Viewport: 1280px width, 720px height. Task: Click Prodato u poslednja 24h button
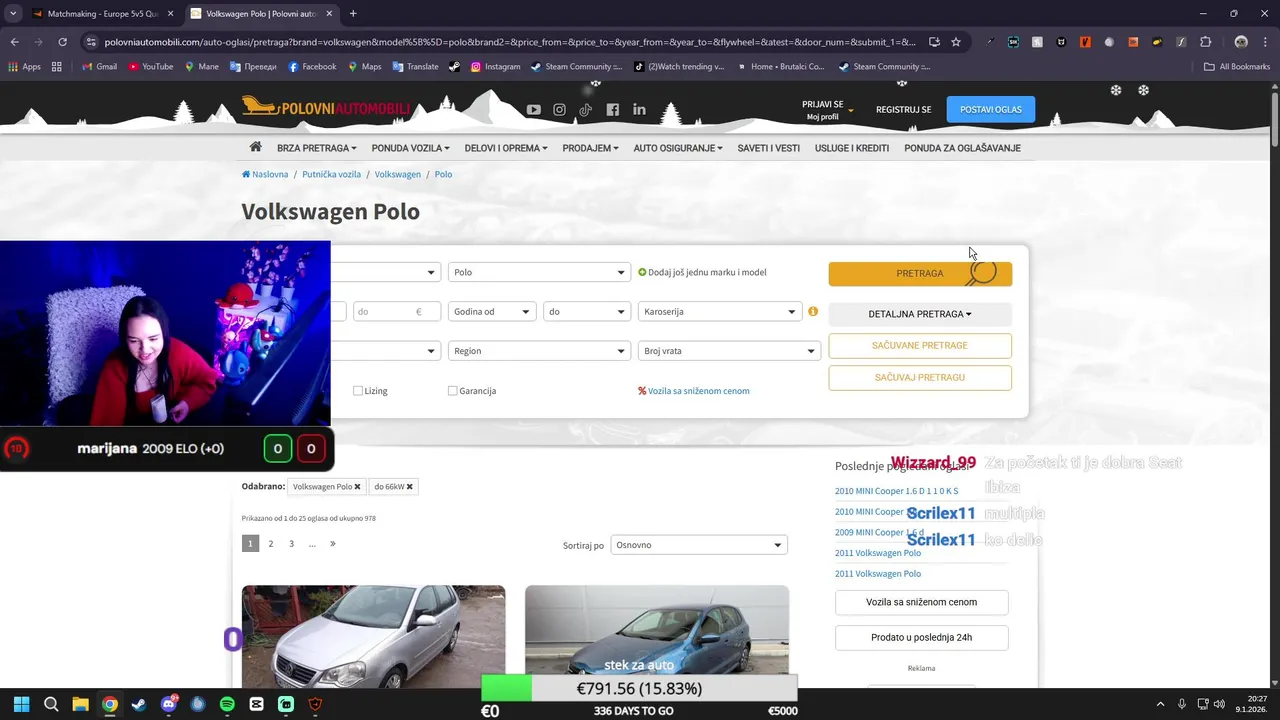coord(921,637)
